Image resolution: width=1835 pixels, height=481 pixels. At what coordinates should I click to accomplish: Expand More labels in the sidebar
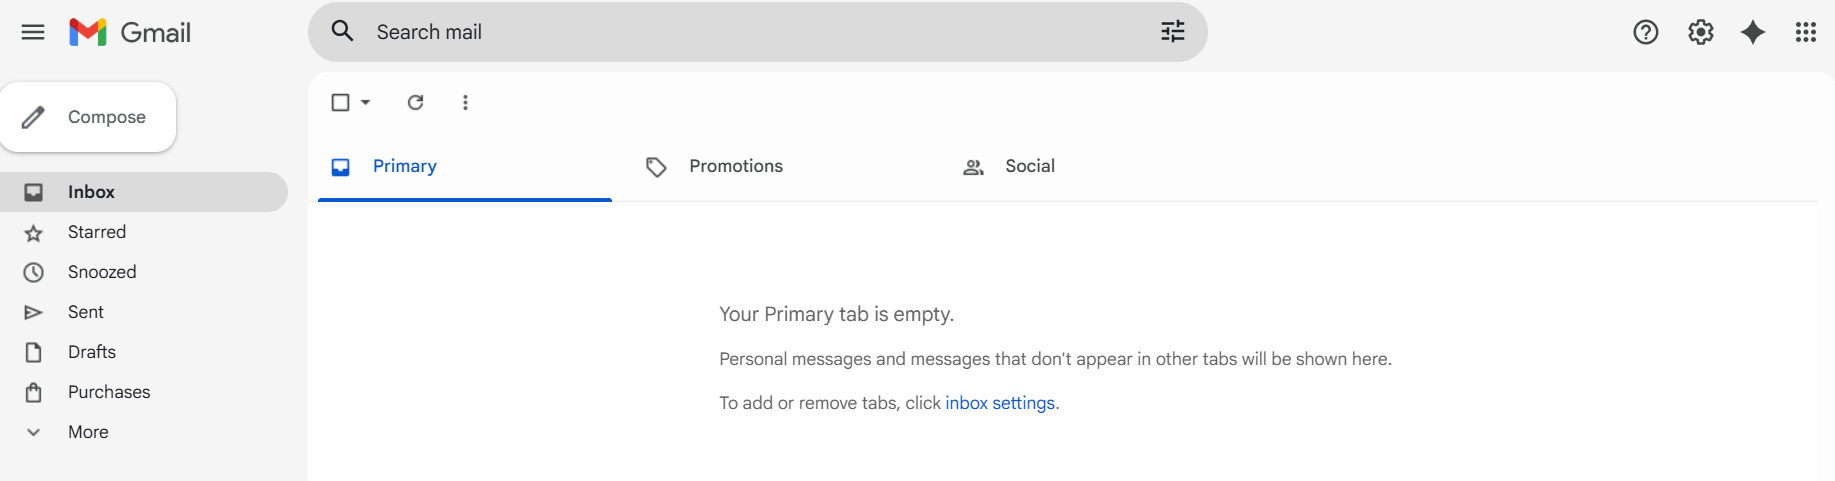point(88,432)
